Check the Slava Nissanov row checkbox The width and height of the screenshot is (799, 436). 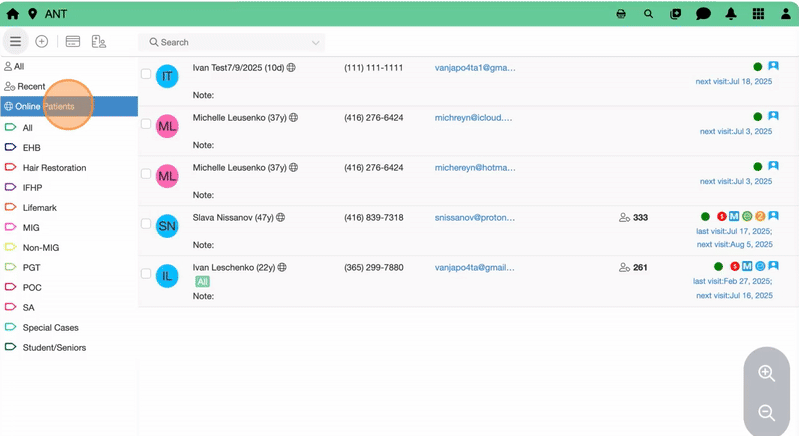(x=146, y=224)
